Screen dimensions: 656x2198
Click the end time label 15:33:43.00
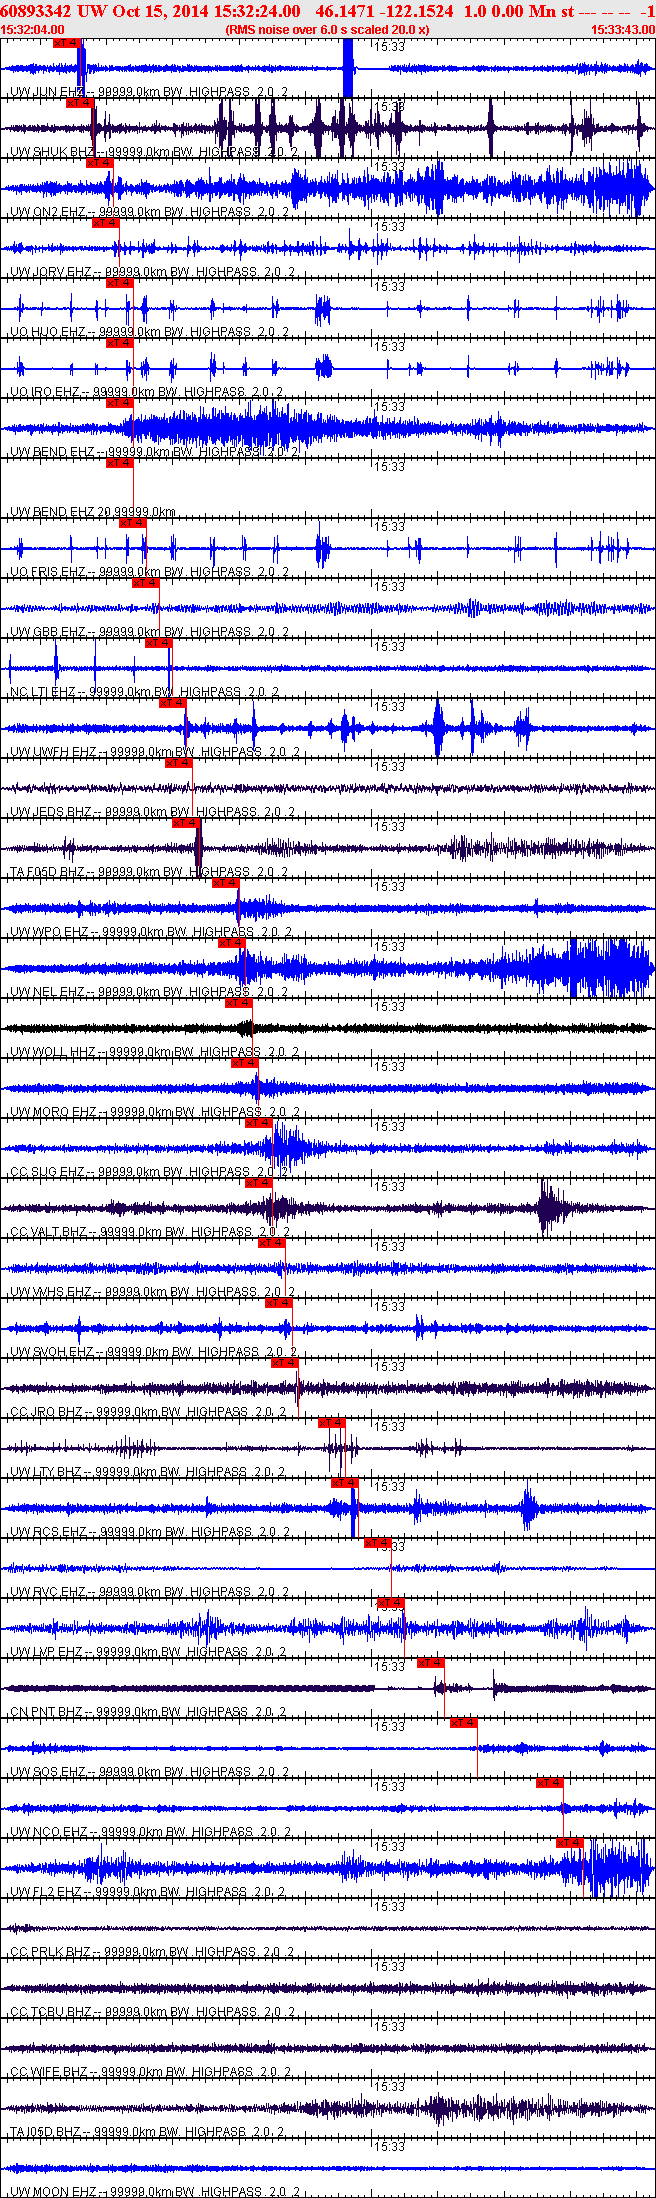click(x=623, y=30)
